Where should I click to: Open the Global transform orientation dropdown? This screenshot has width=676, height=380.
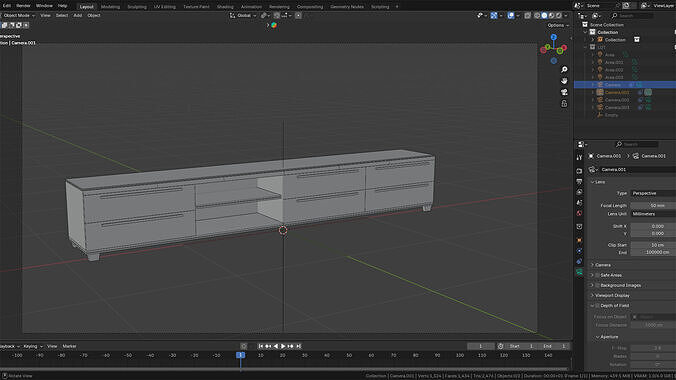click(x=244, y=16)
